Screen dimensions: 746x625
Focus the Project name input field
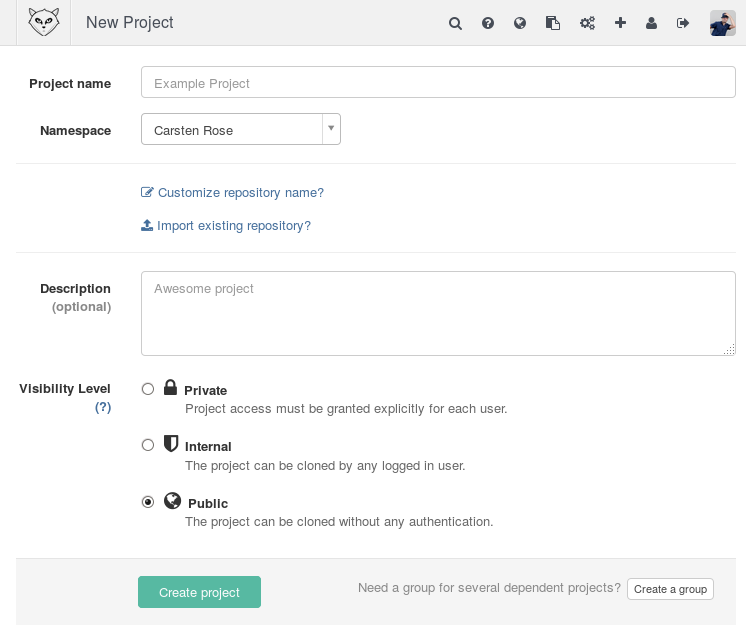[438, 83]
